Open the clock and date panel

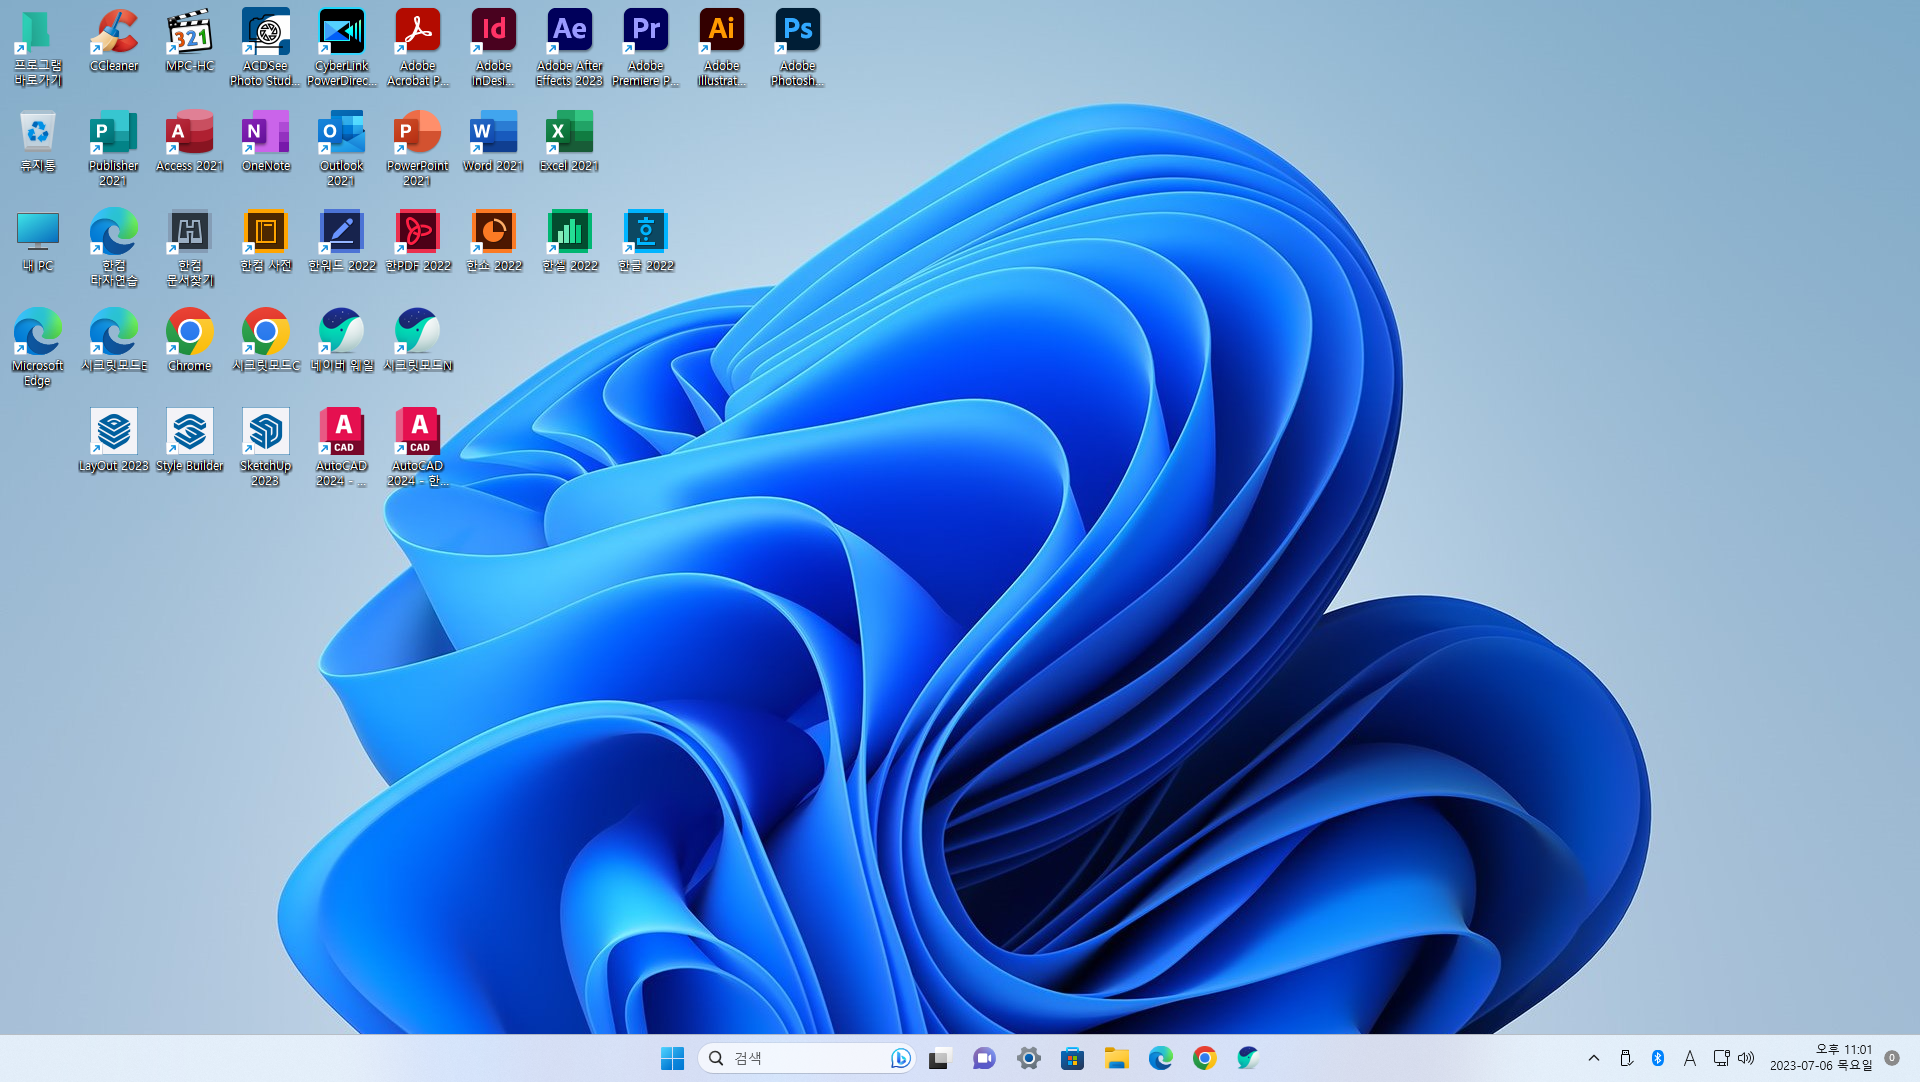(x=1820, y=1058)
